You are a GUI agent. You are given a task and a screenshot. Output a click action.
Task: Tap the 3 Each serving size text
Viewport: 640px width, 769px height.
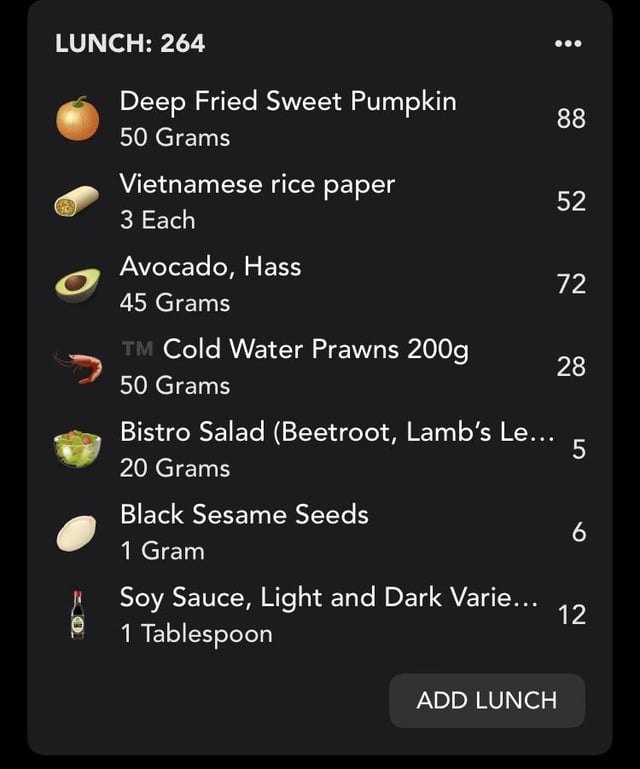158,219
